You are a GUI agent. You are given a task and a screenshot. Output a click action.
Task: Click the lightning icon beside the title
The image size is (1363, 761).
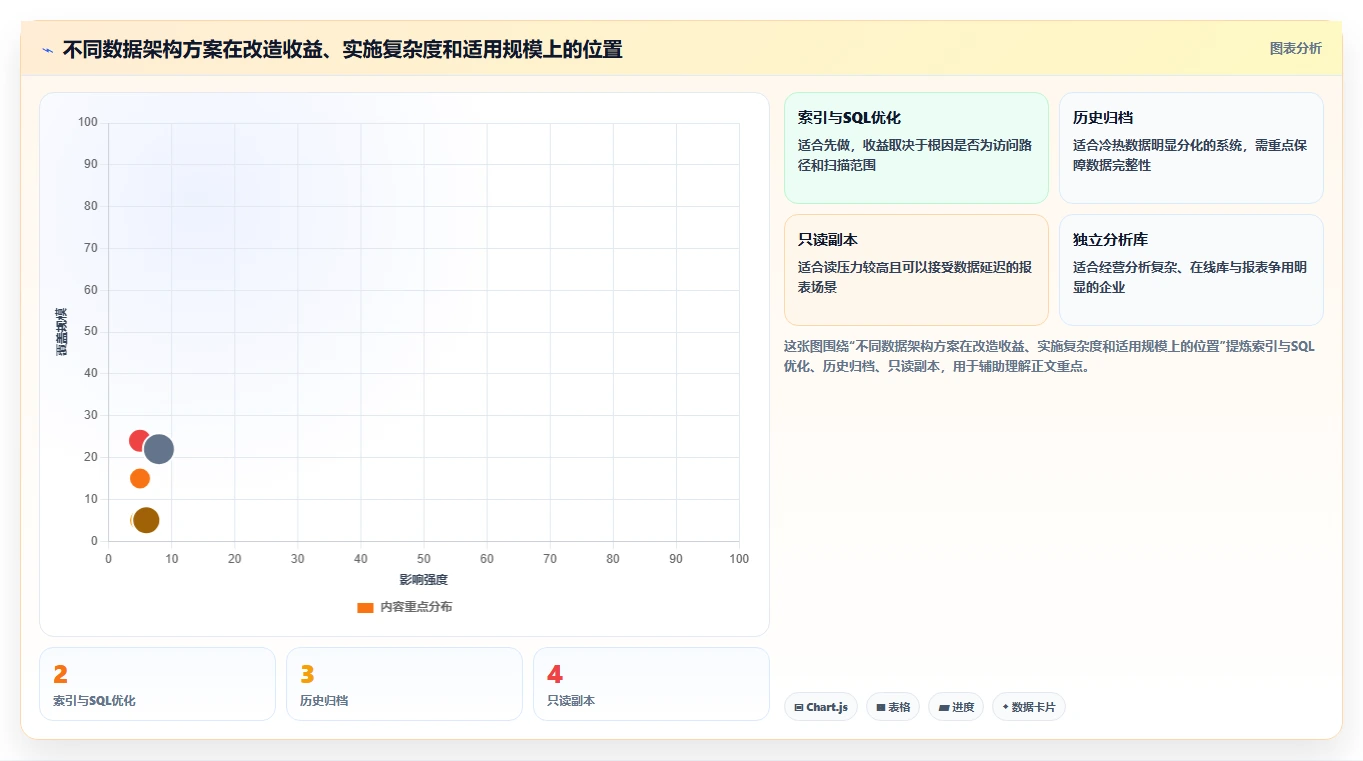point(48,50)
